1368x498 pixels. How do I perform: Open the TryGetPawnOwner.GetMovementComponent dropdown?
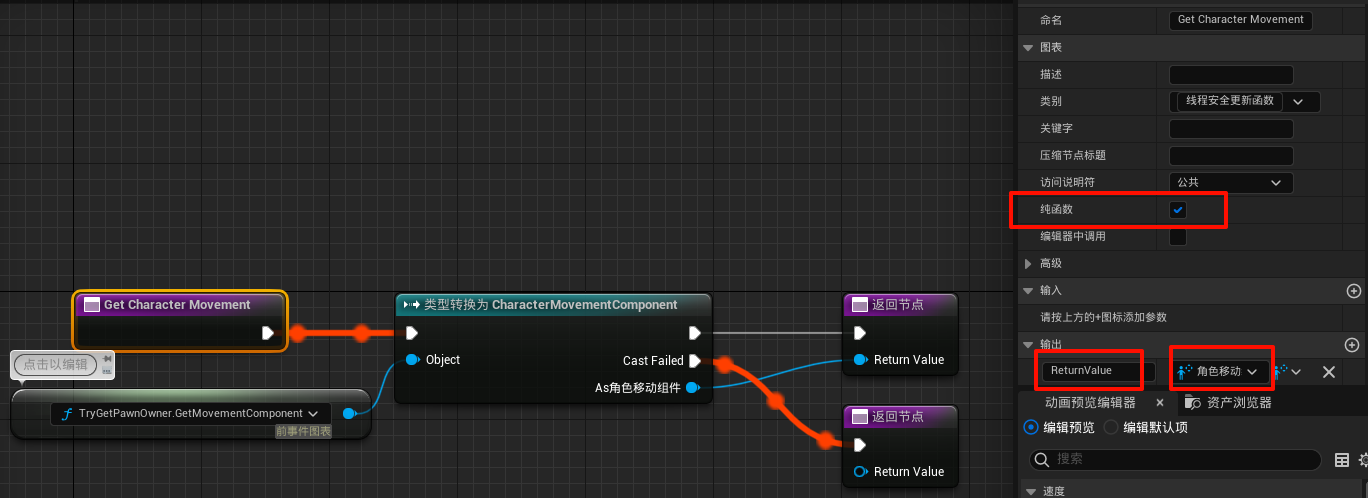coord(191,413)
